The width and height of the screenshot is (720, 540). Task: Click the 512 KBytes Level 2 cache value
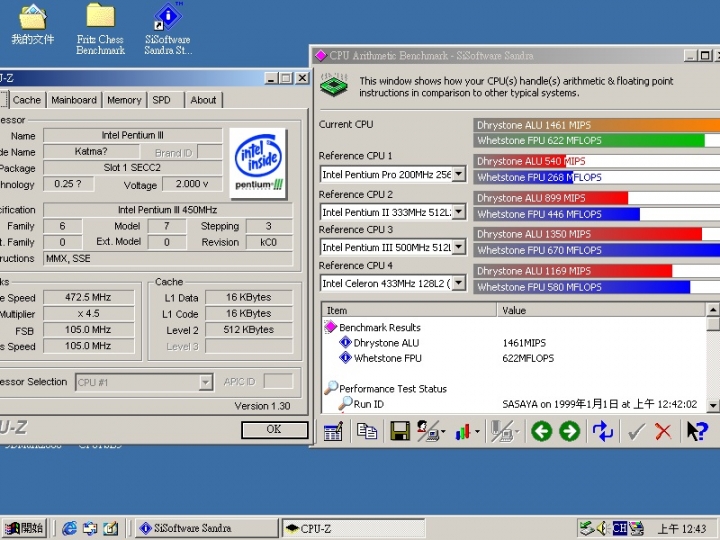coord(248,330)
